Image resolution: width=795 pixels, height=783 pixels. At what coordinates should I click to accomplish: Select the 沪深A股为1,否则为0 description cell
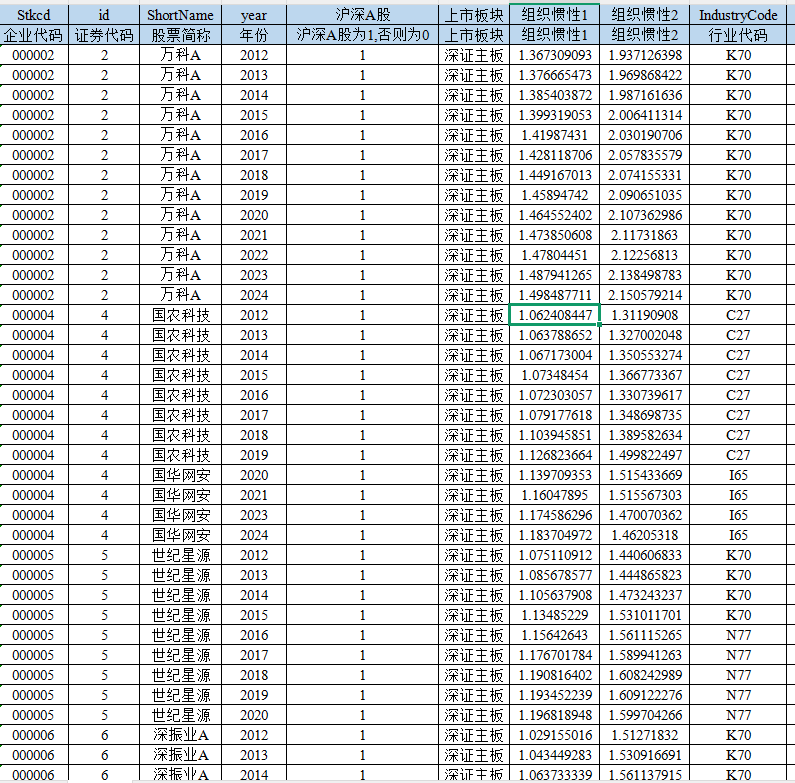363,35
